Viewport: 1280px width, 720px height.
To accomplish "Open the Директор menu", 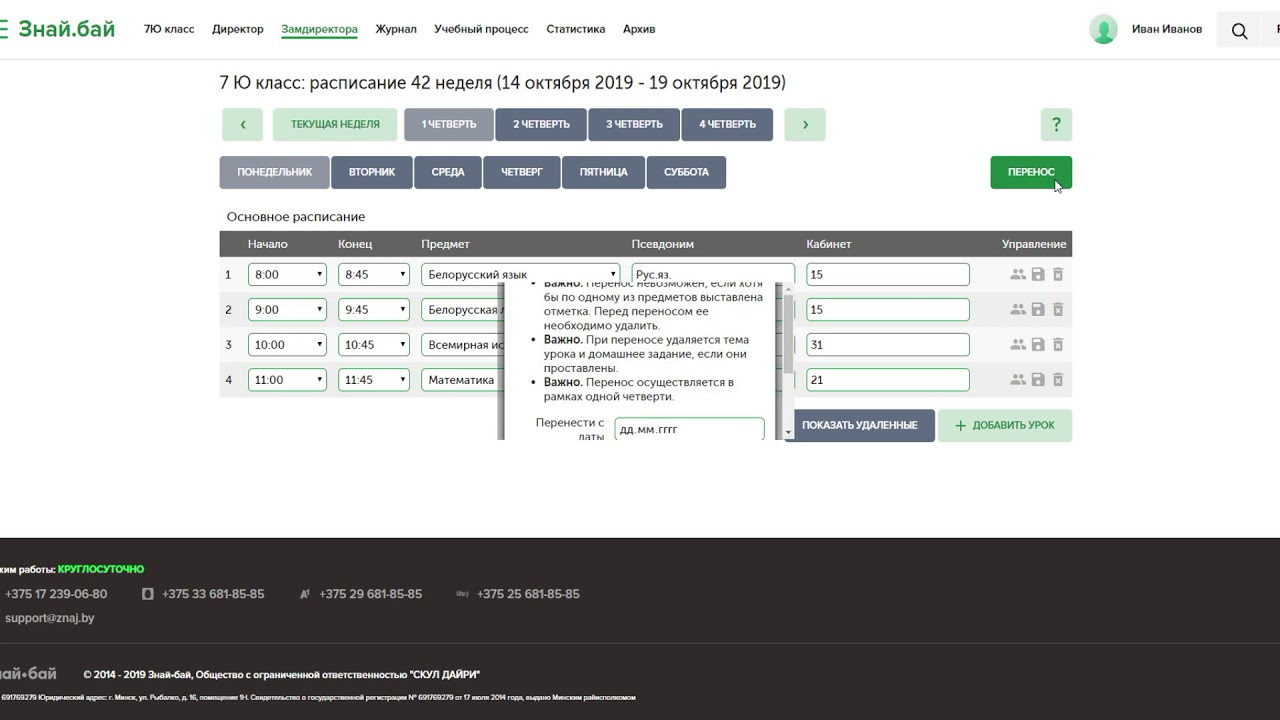I will (x=238, y=29).
